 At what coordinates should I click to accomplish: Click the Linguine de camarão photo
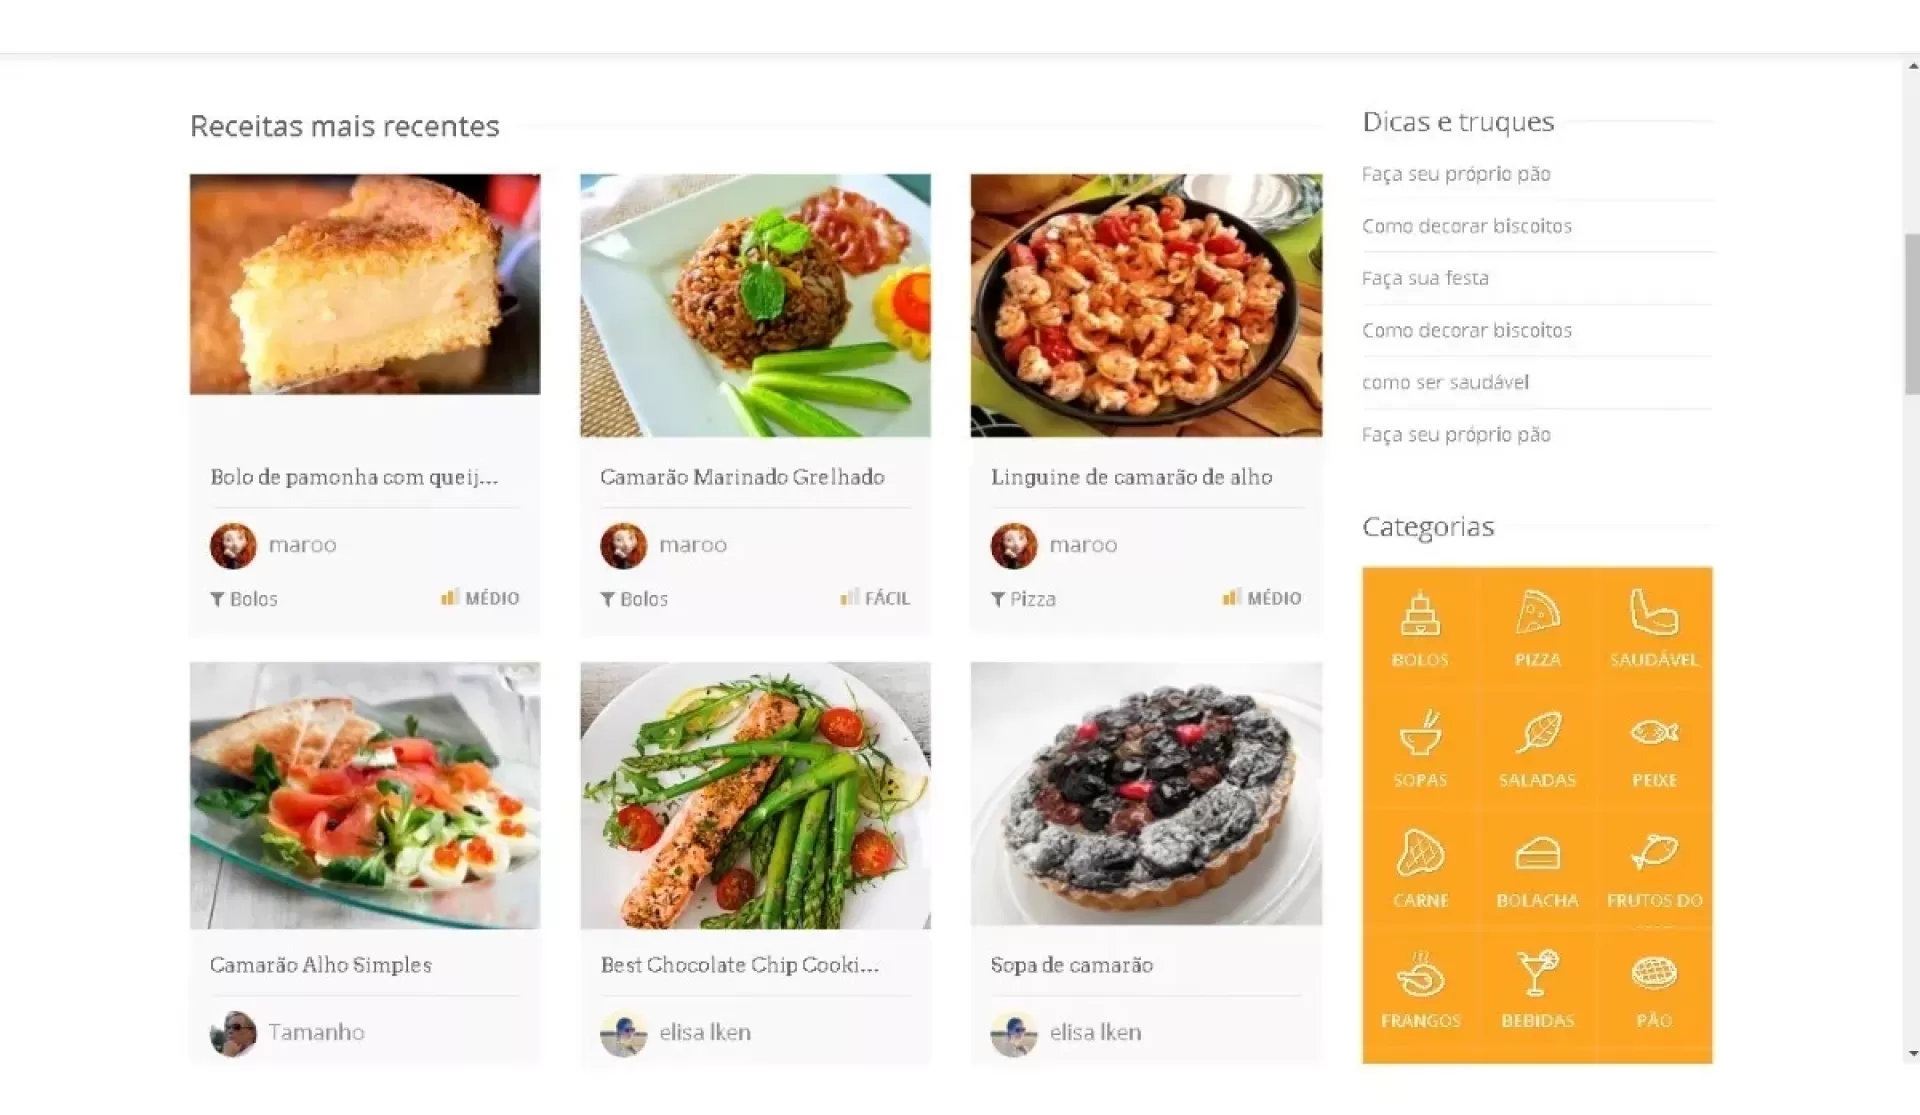point(1146,305)
